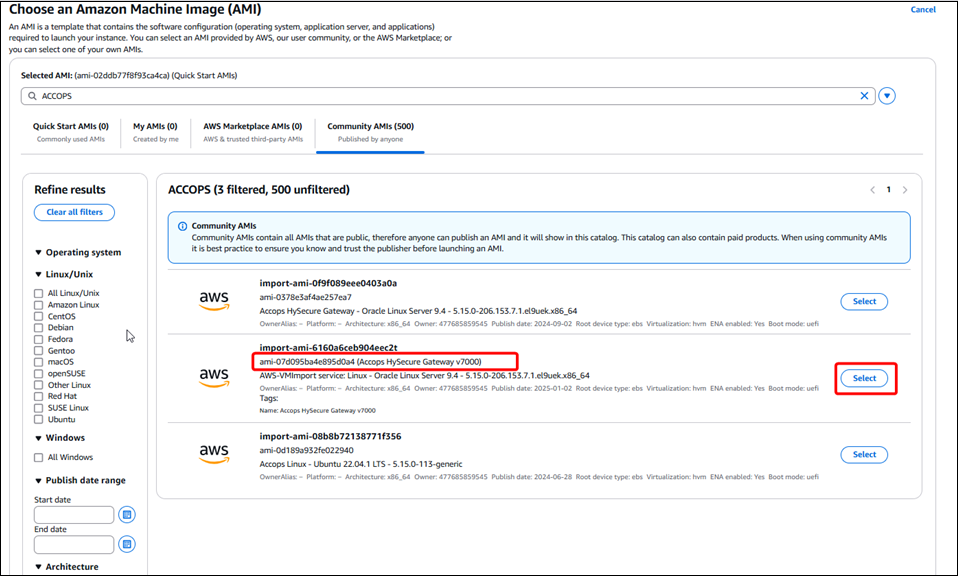The image size is (958, 576).
Task: Click Clear all filters button
Action: (x=74, y=212)
